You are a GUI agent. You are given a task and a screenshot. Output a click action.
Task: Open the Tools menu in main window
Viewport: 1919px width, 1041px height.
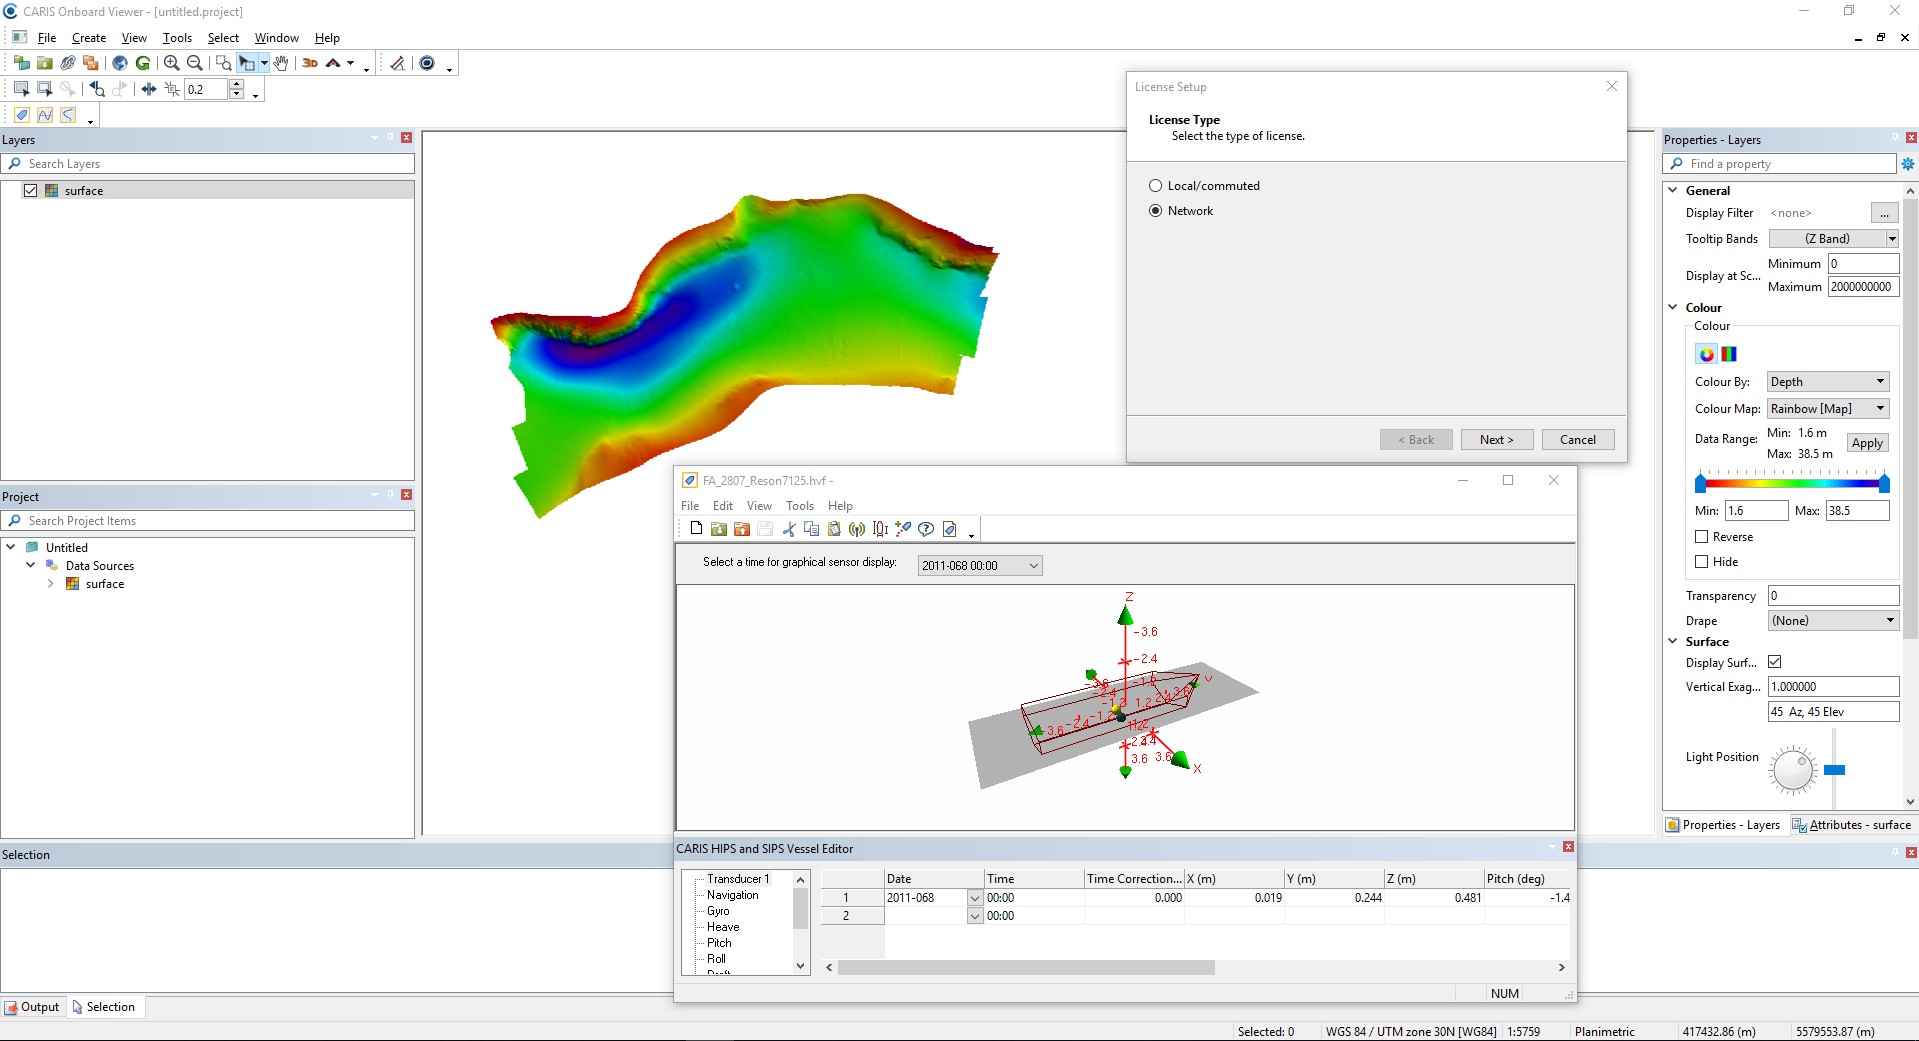click(x=177, y=38)
